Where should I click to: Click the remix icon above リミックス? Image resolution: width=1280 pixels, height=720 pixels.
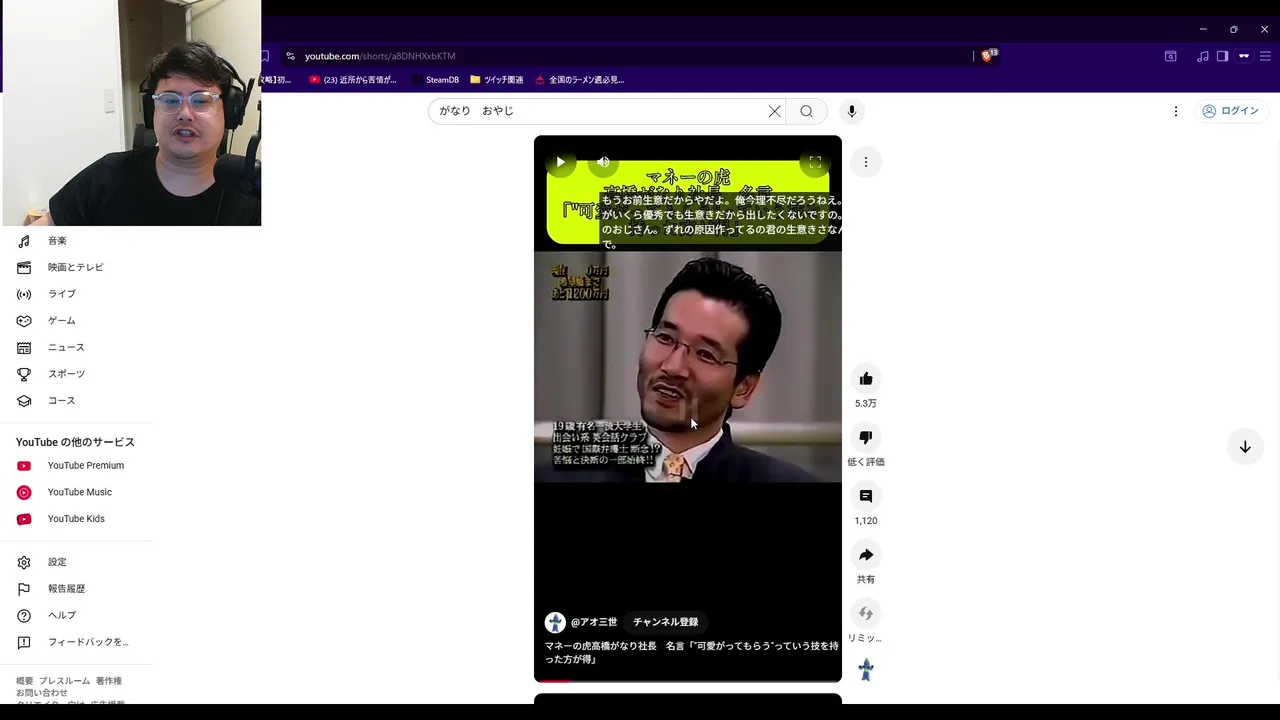[866, 613]
